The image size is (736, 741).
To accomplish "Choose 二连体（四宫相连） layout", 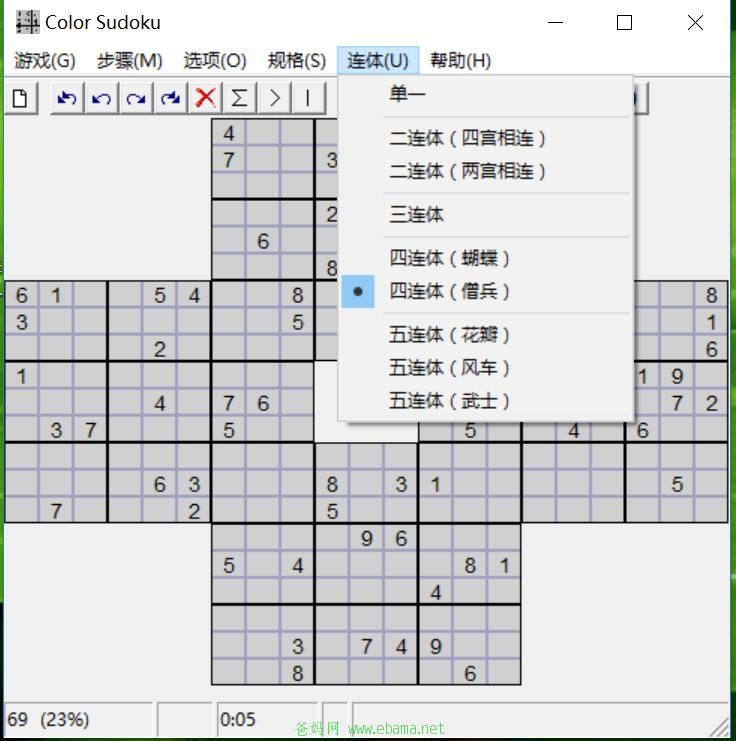I will [x=486, y=138].
